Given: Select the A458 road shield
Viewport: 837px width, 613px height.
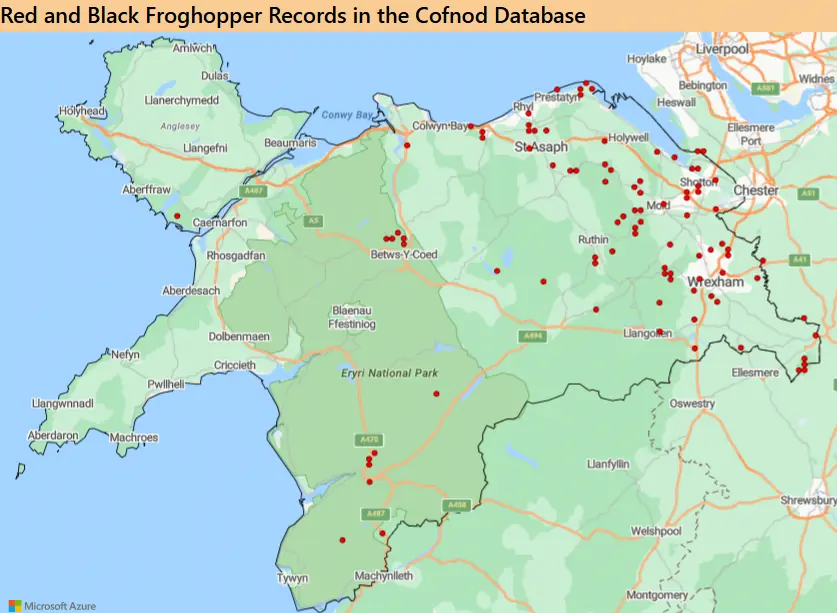Looking at the screenshot, I should 457,505.
